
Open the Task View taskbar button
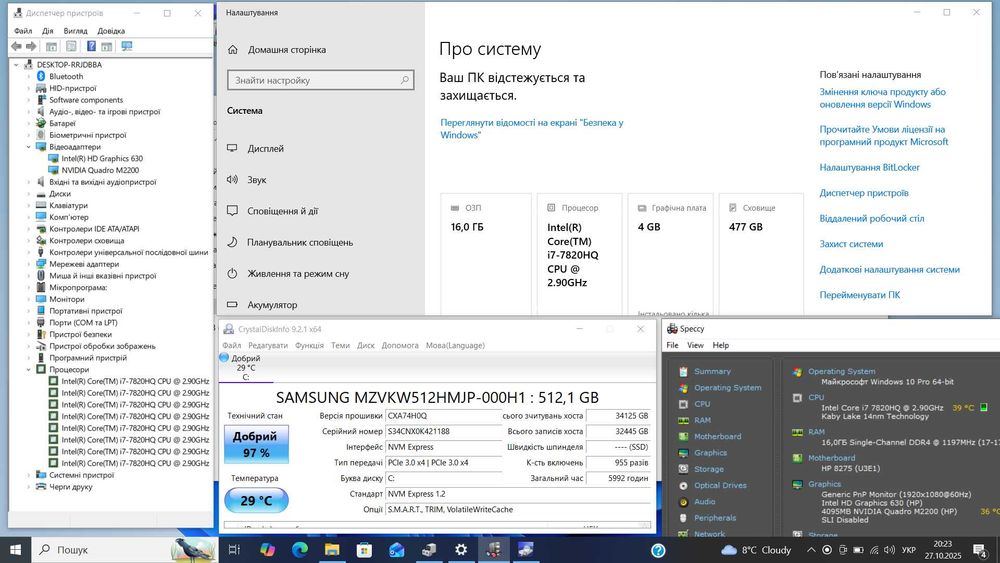(234, 550)
